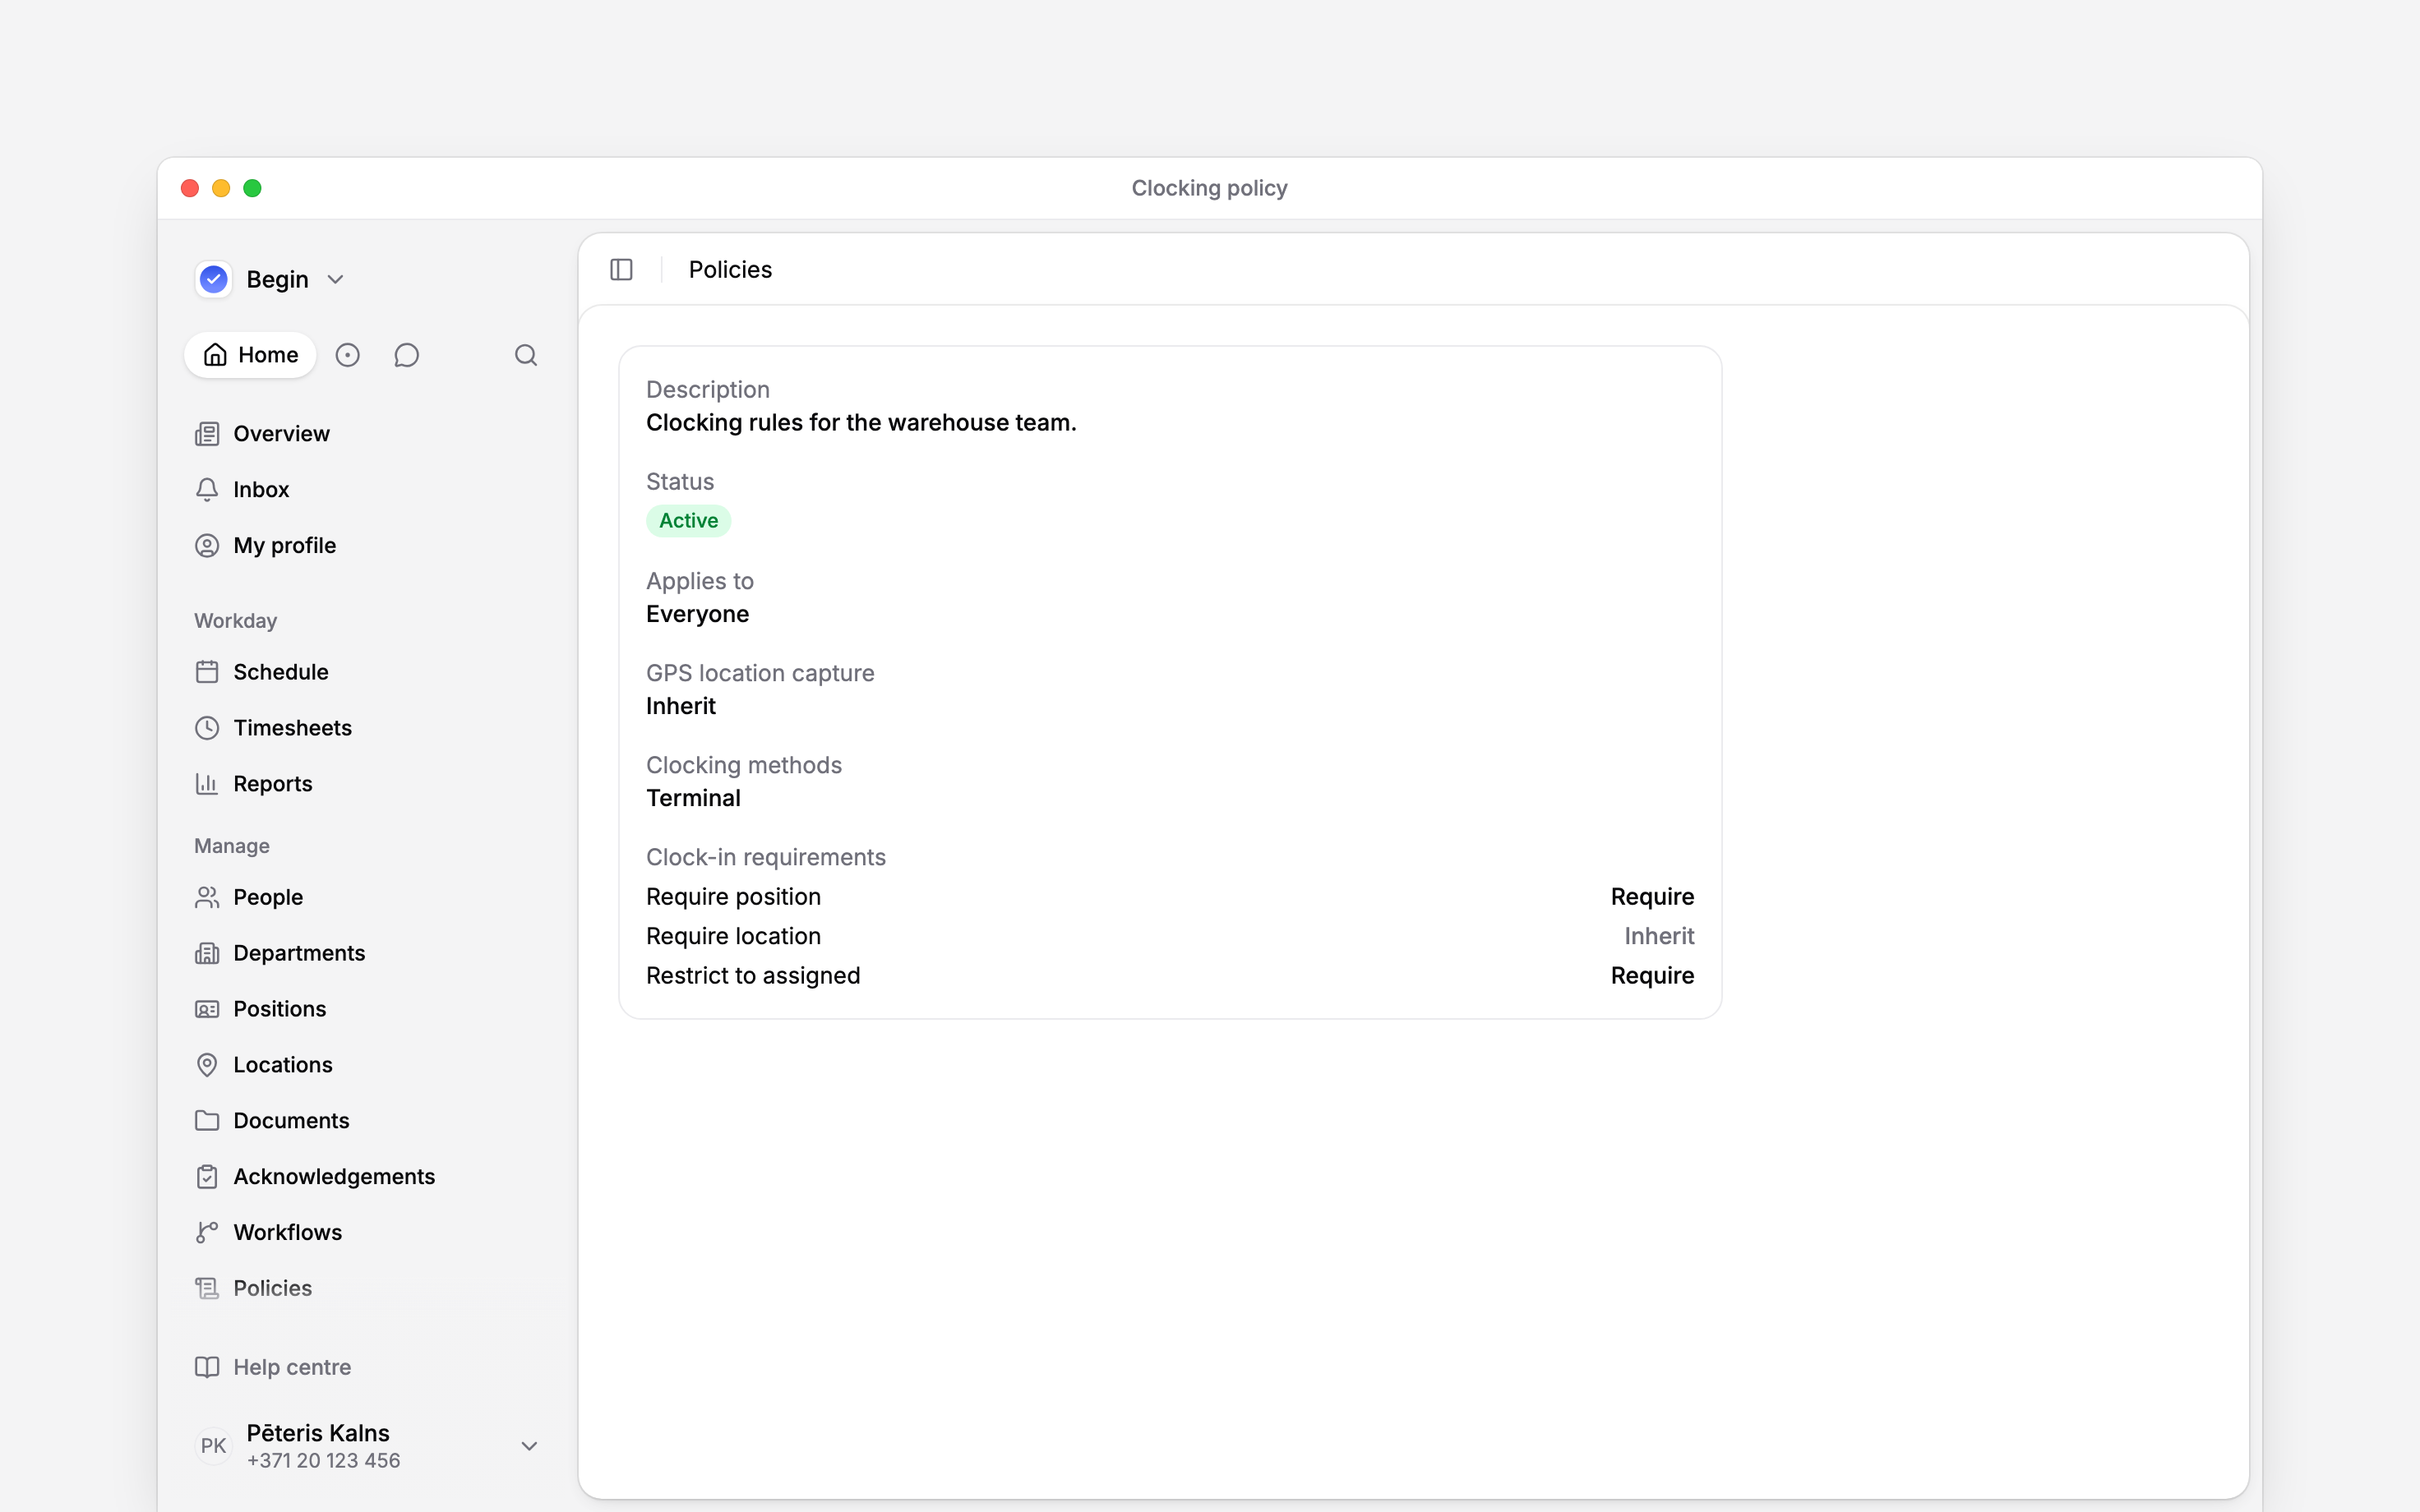Click the Locations pin icon
The height and width of the screenshot is (1512, 2420).
(207, 1065)
